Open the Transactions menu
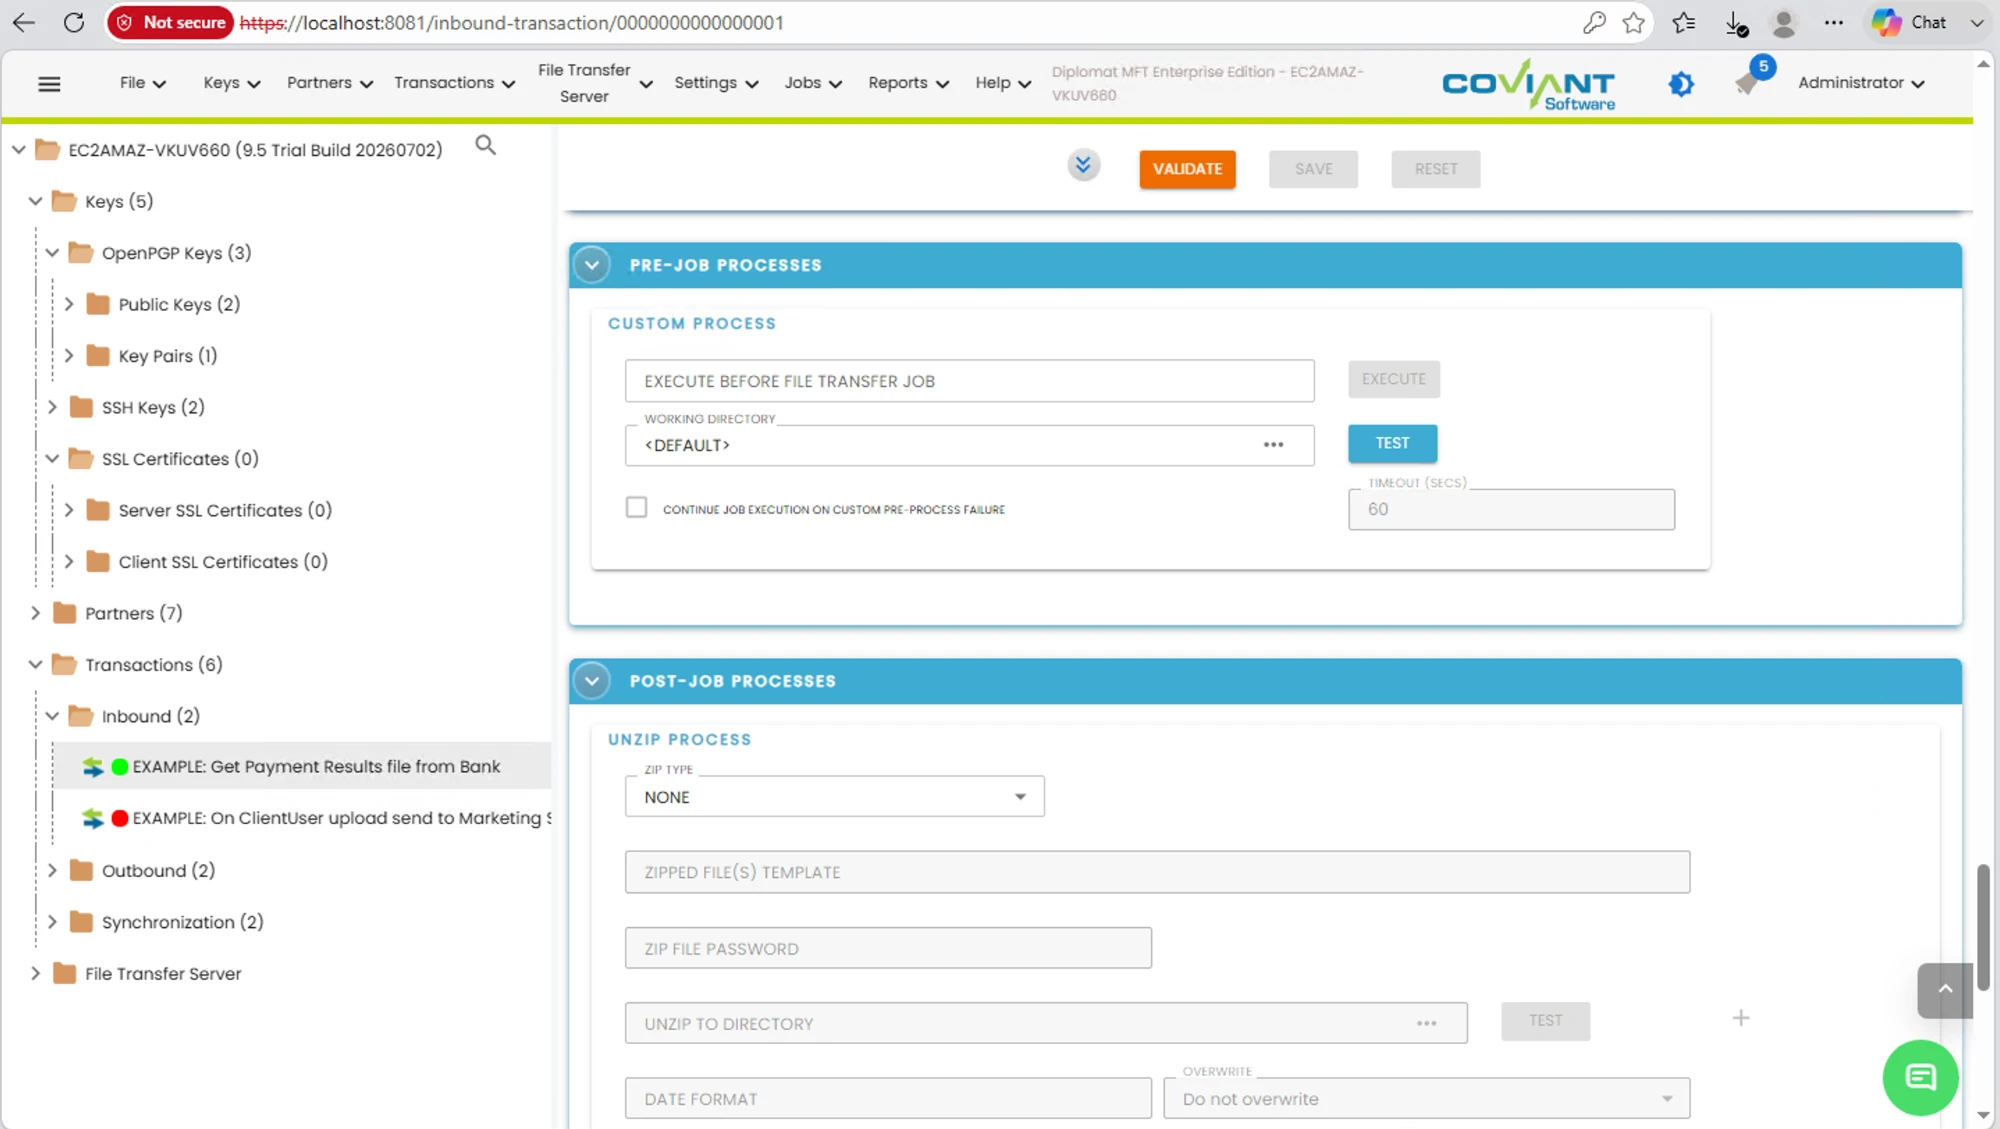The image size is (2000, 1129). pos(454,83)
